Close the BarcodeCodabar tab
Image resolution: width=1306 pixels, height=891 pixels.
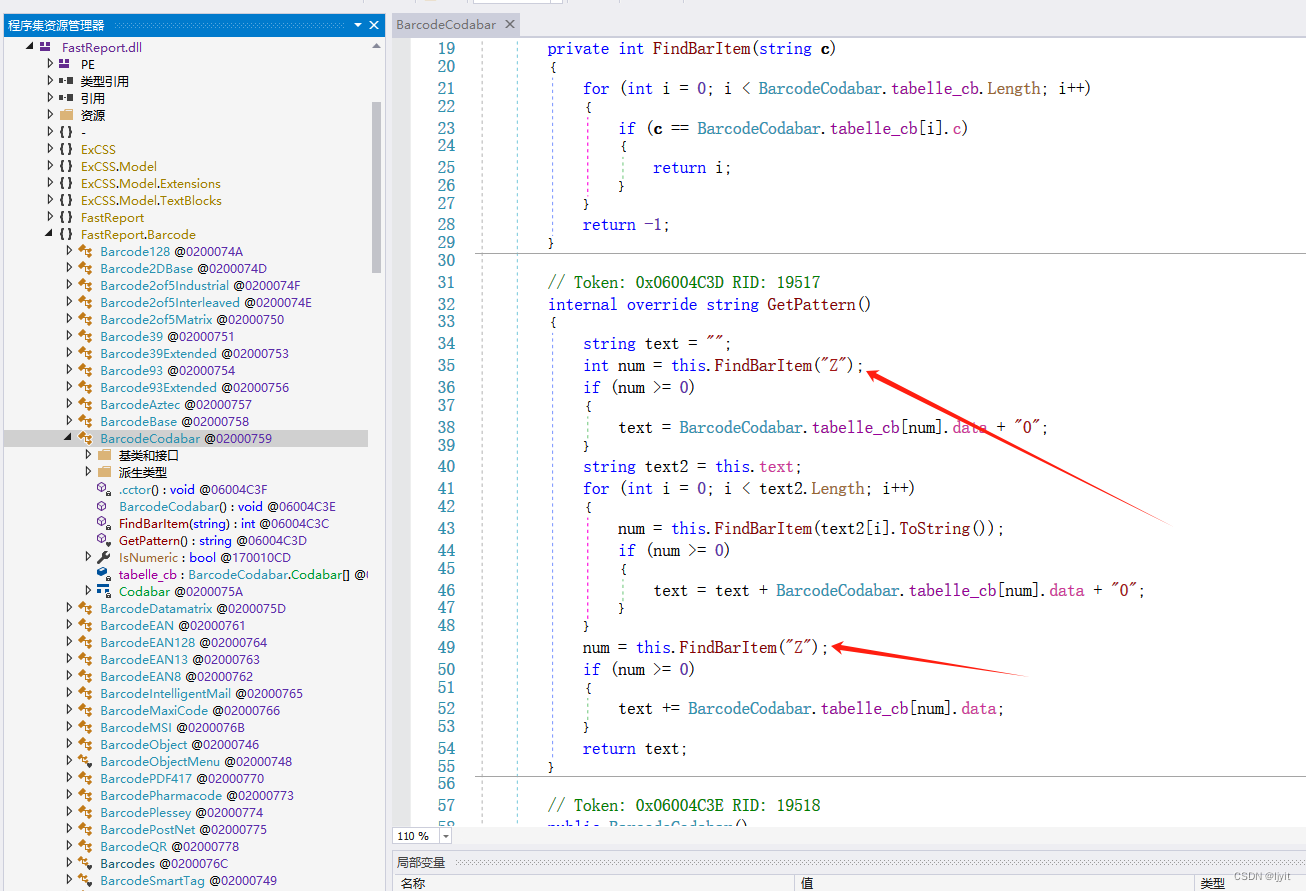[509, 24]
